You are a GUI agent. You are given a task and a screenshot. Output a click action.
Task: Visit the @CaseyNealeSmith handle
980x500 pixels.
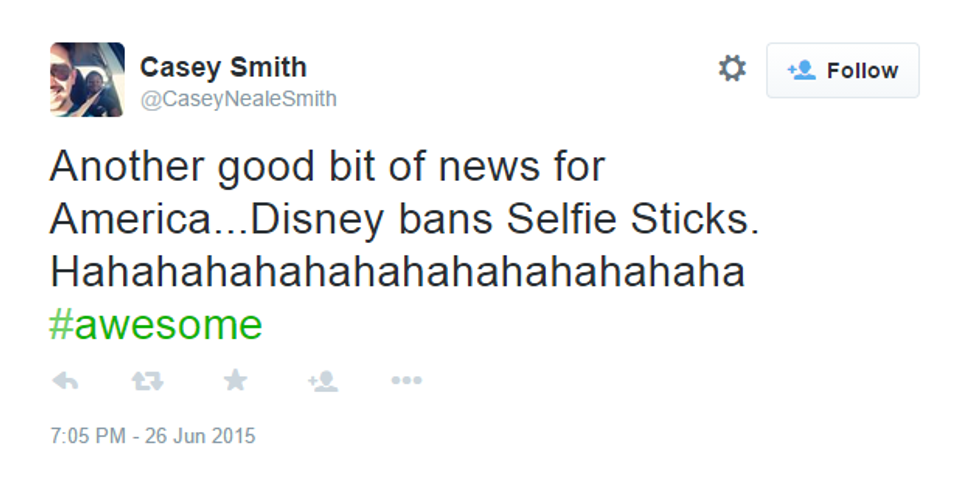[x=238, y=99]
